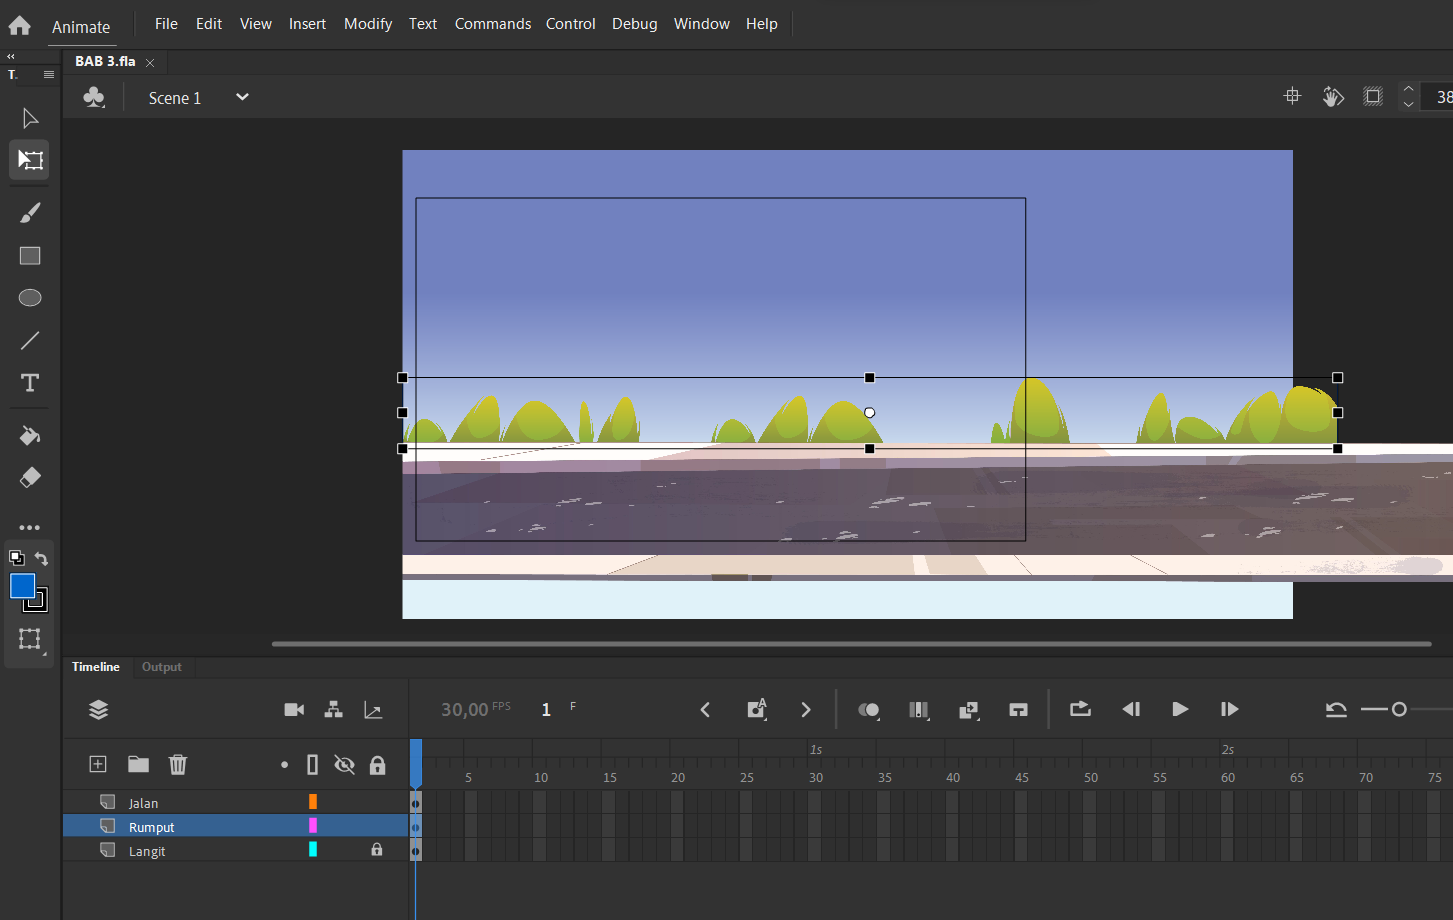Viewport: 1453px width, 920px height.
Task: Open the layer depth graph icon
Action: coord(373,710)
